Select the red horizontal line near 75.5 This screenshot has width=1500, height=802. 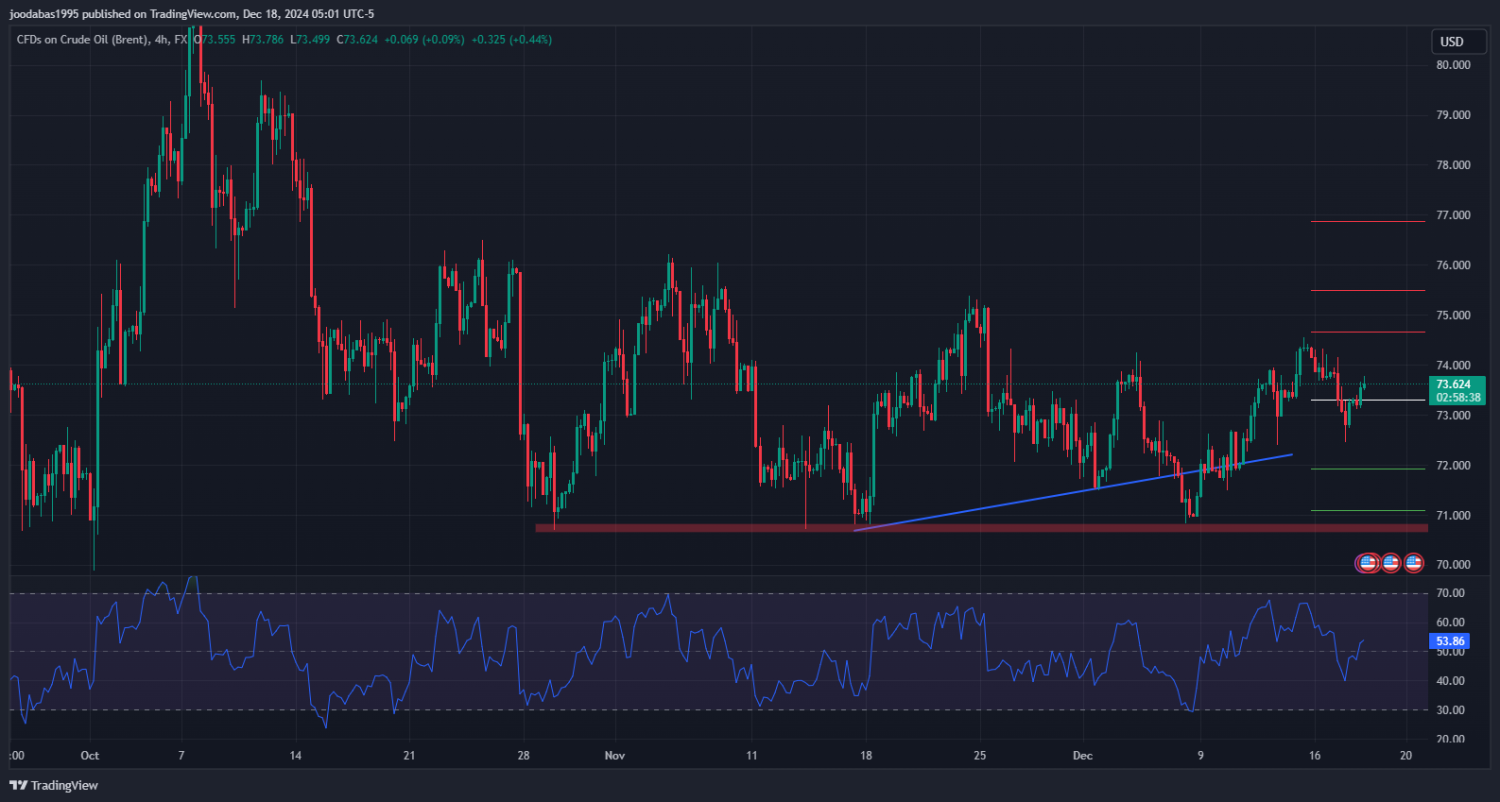(1368, 290)
